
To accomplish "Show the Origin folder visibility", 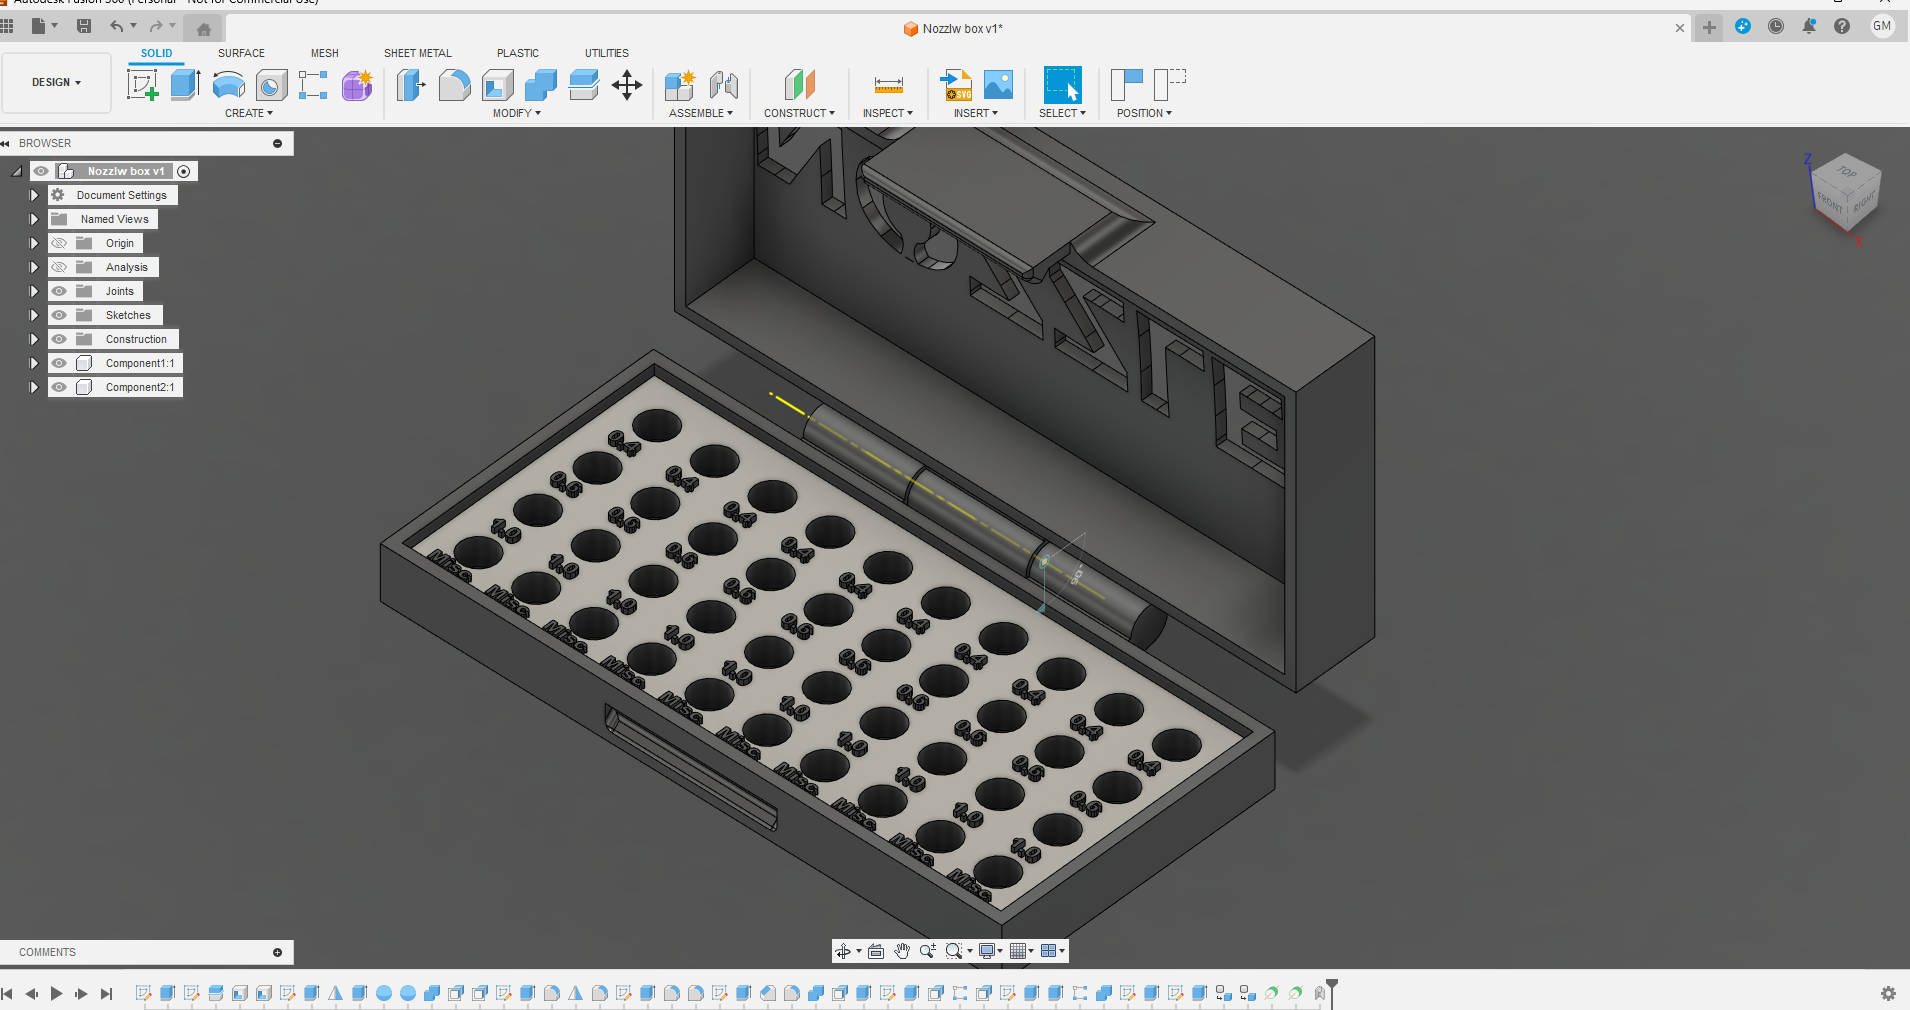I will coord(60,243).
